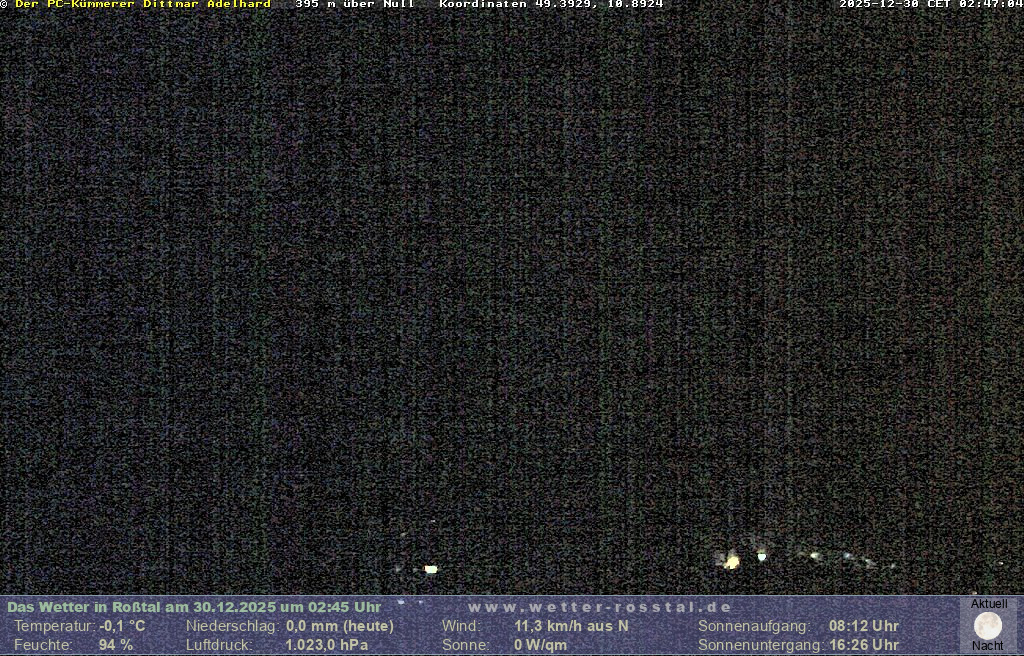This screenshot has width=1024, height=656.
Task: Click the Luftdruck value 1.023,0 hPa
Action: point(326,645)
